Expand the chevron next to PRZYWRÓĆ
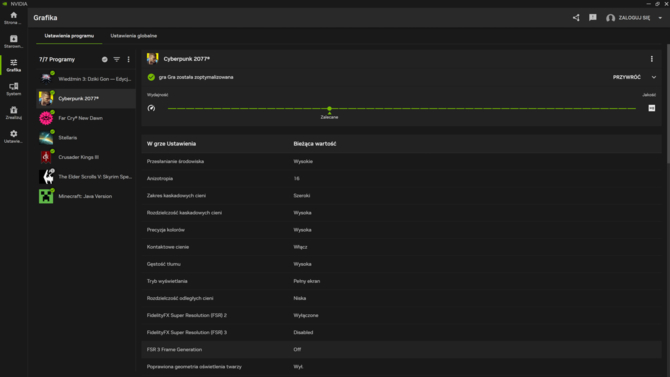Viewport: 670px width, 377px height. tap(654, 77)
